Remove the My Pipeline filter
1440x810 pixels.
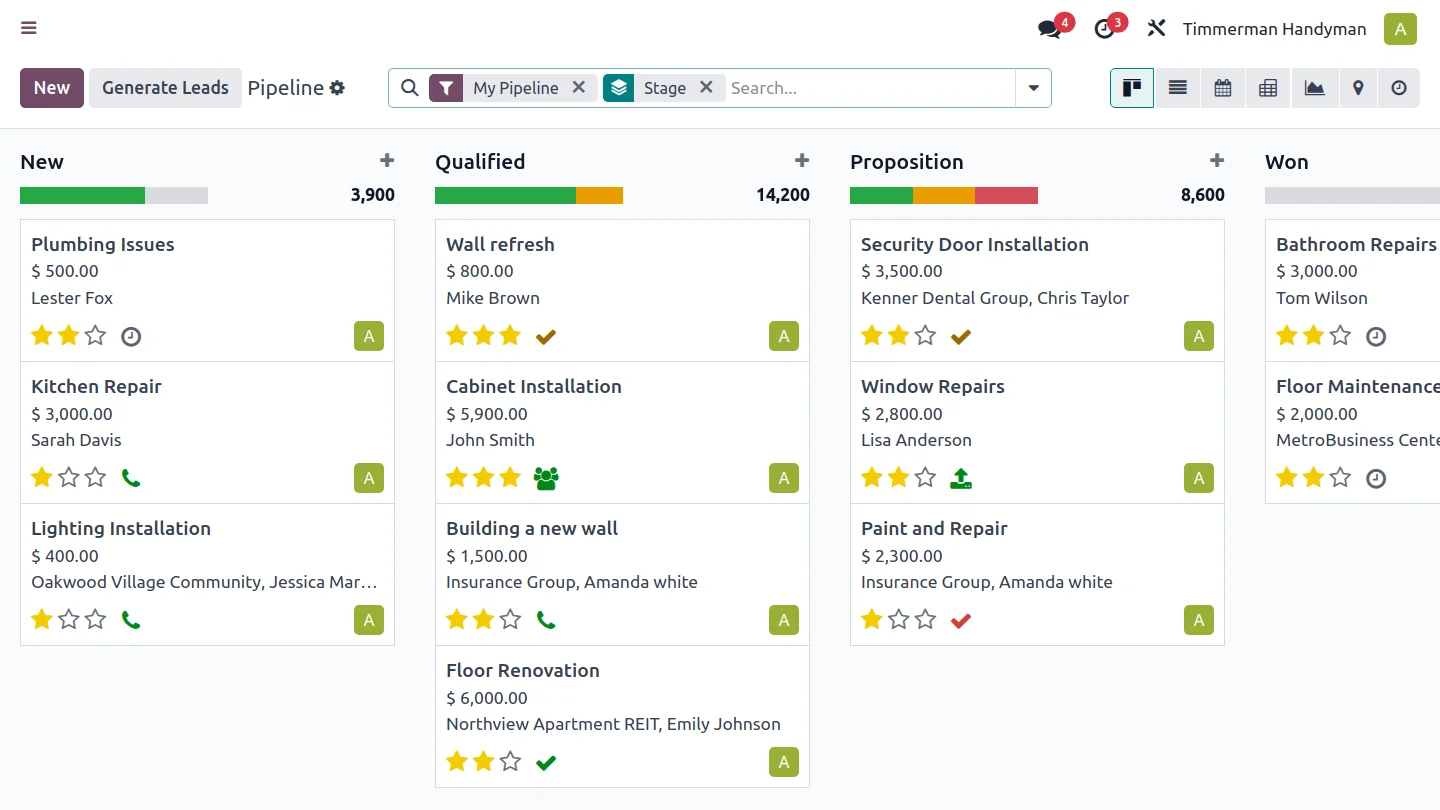[x=578, y=87]
